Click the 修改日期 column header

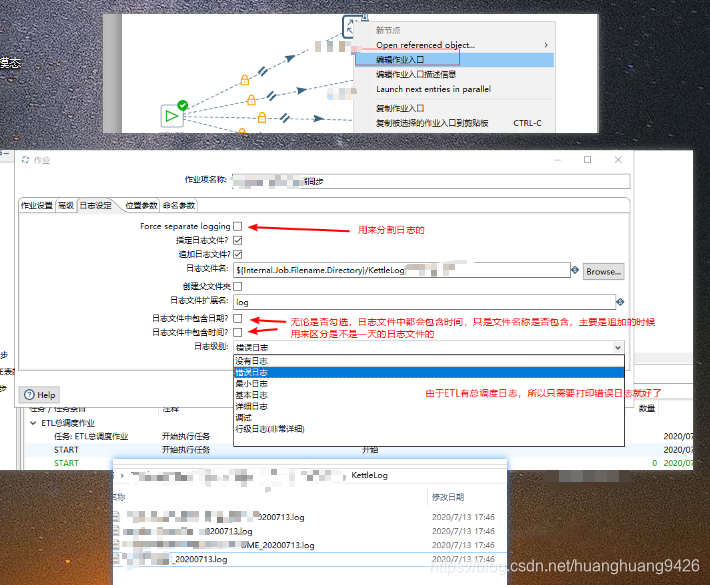447,497
